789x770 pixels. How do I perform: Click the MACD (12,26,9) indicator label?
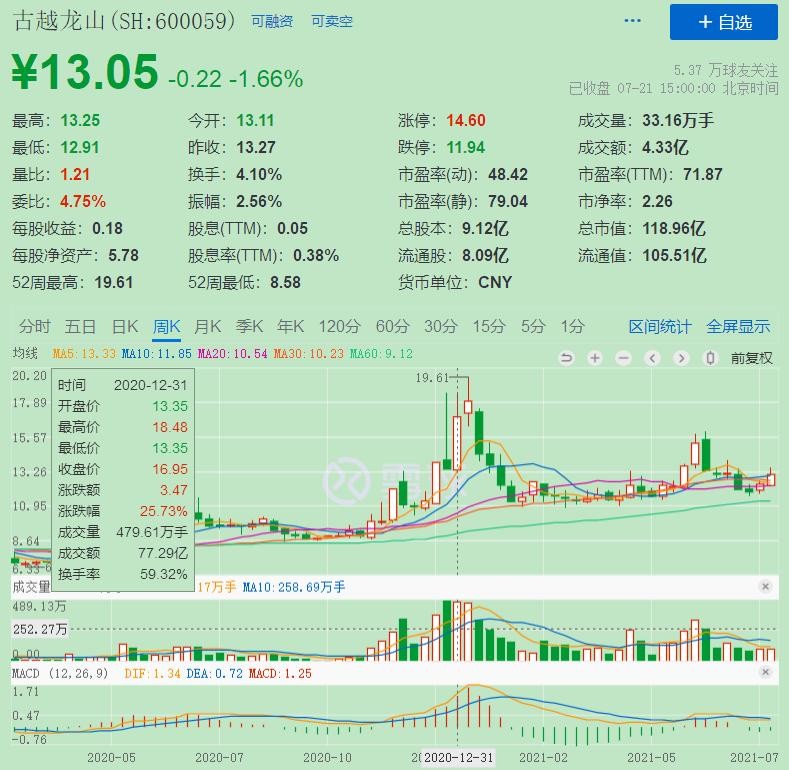(60, 673)
